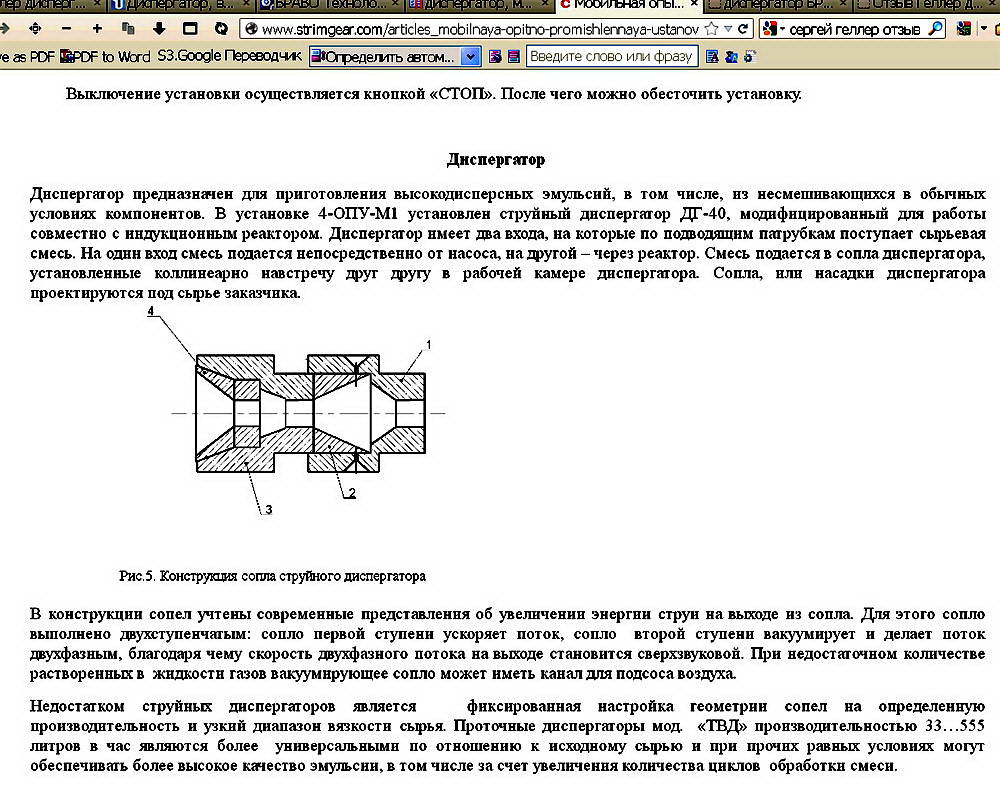
Task: Click the colorful add-on icon right of search
Action: [964, 29]
